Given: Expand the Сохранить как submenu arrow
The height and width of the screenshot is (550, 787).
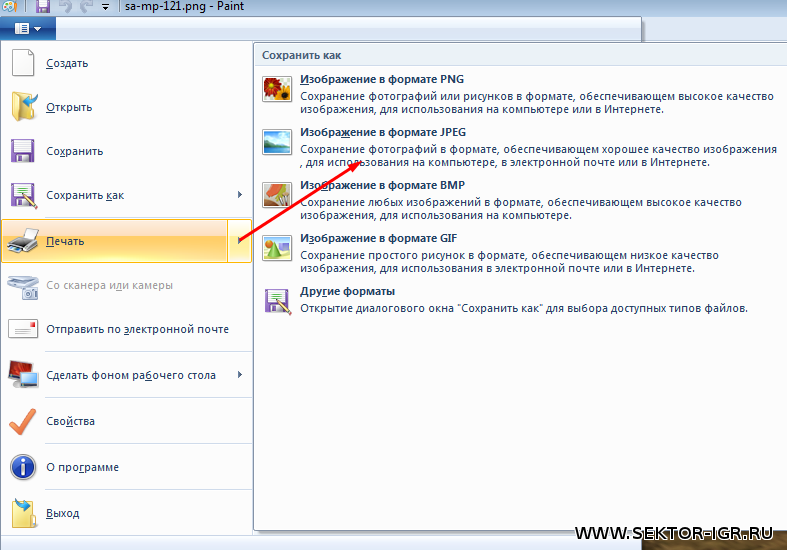Looking at the screenshot, I should coord(240,195).
